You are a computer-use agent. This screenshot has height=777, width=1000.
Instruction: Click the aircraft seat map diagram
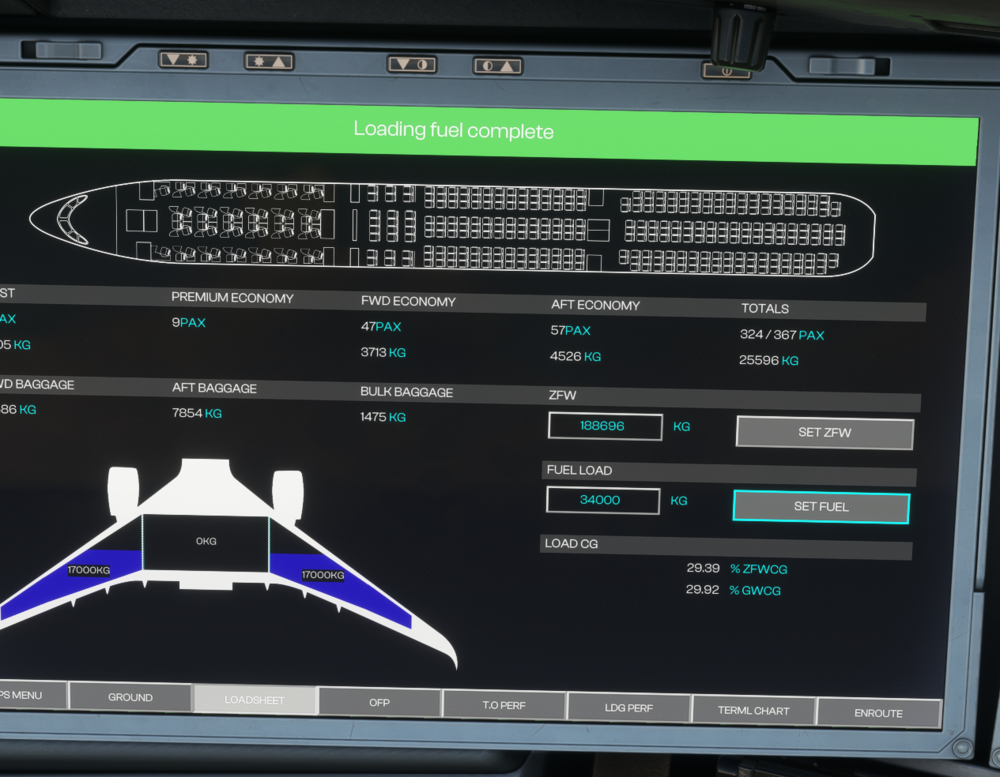(452, 229)
